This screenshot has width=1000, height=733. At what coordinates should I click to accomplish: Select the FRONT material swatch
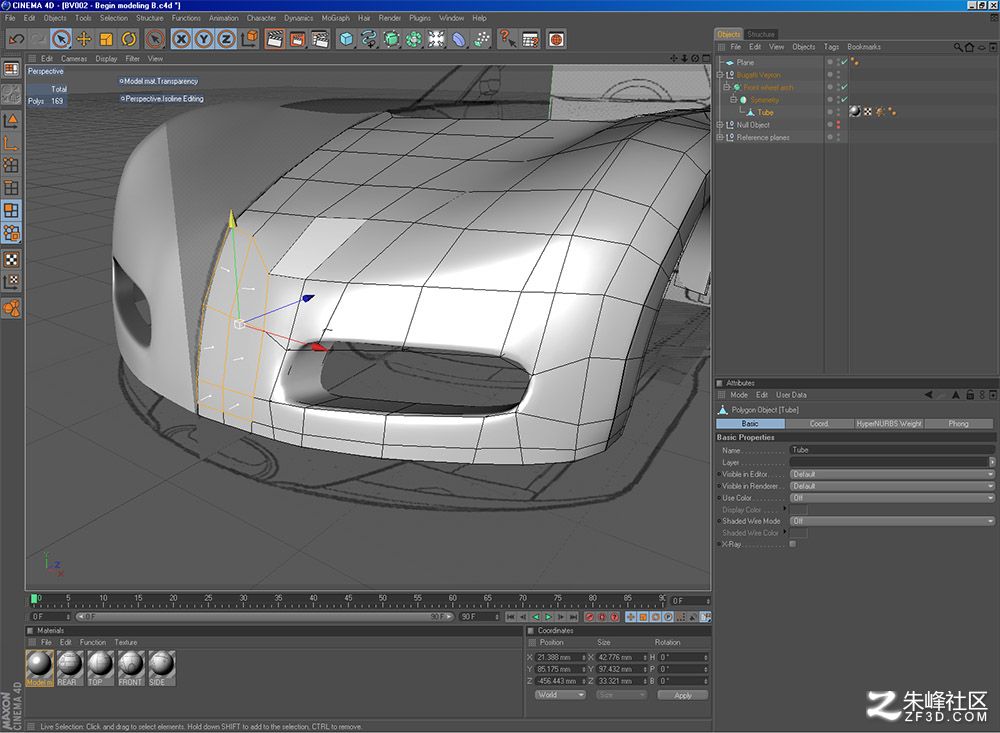[130, 668]
